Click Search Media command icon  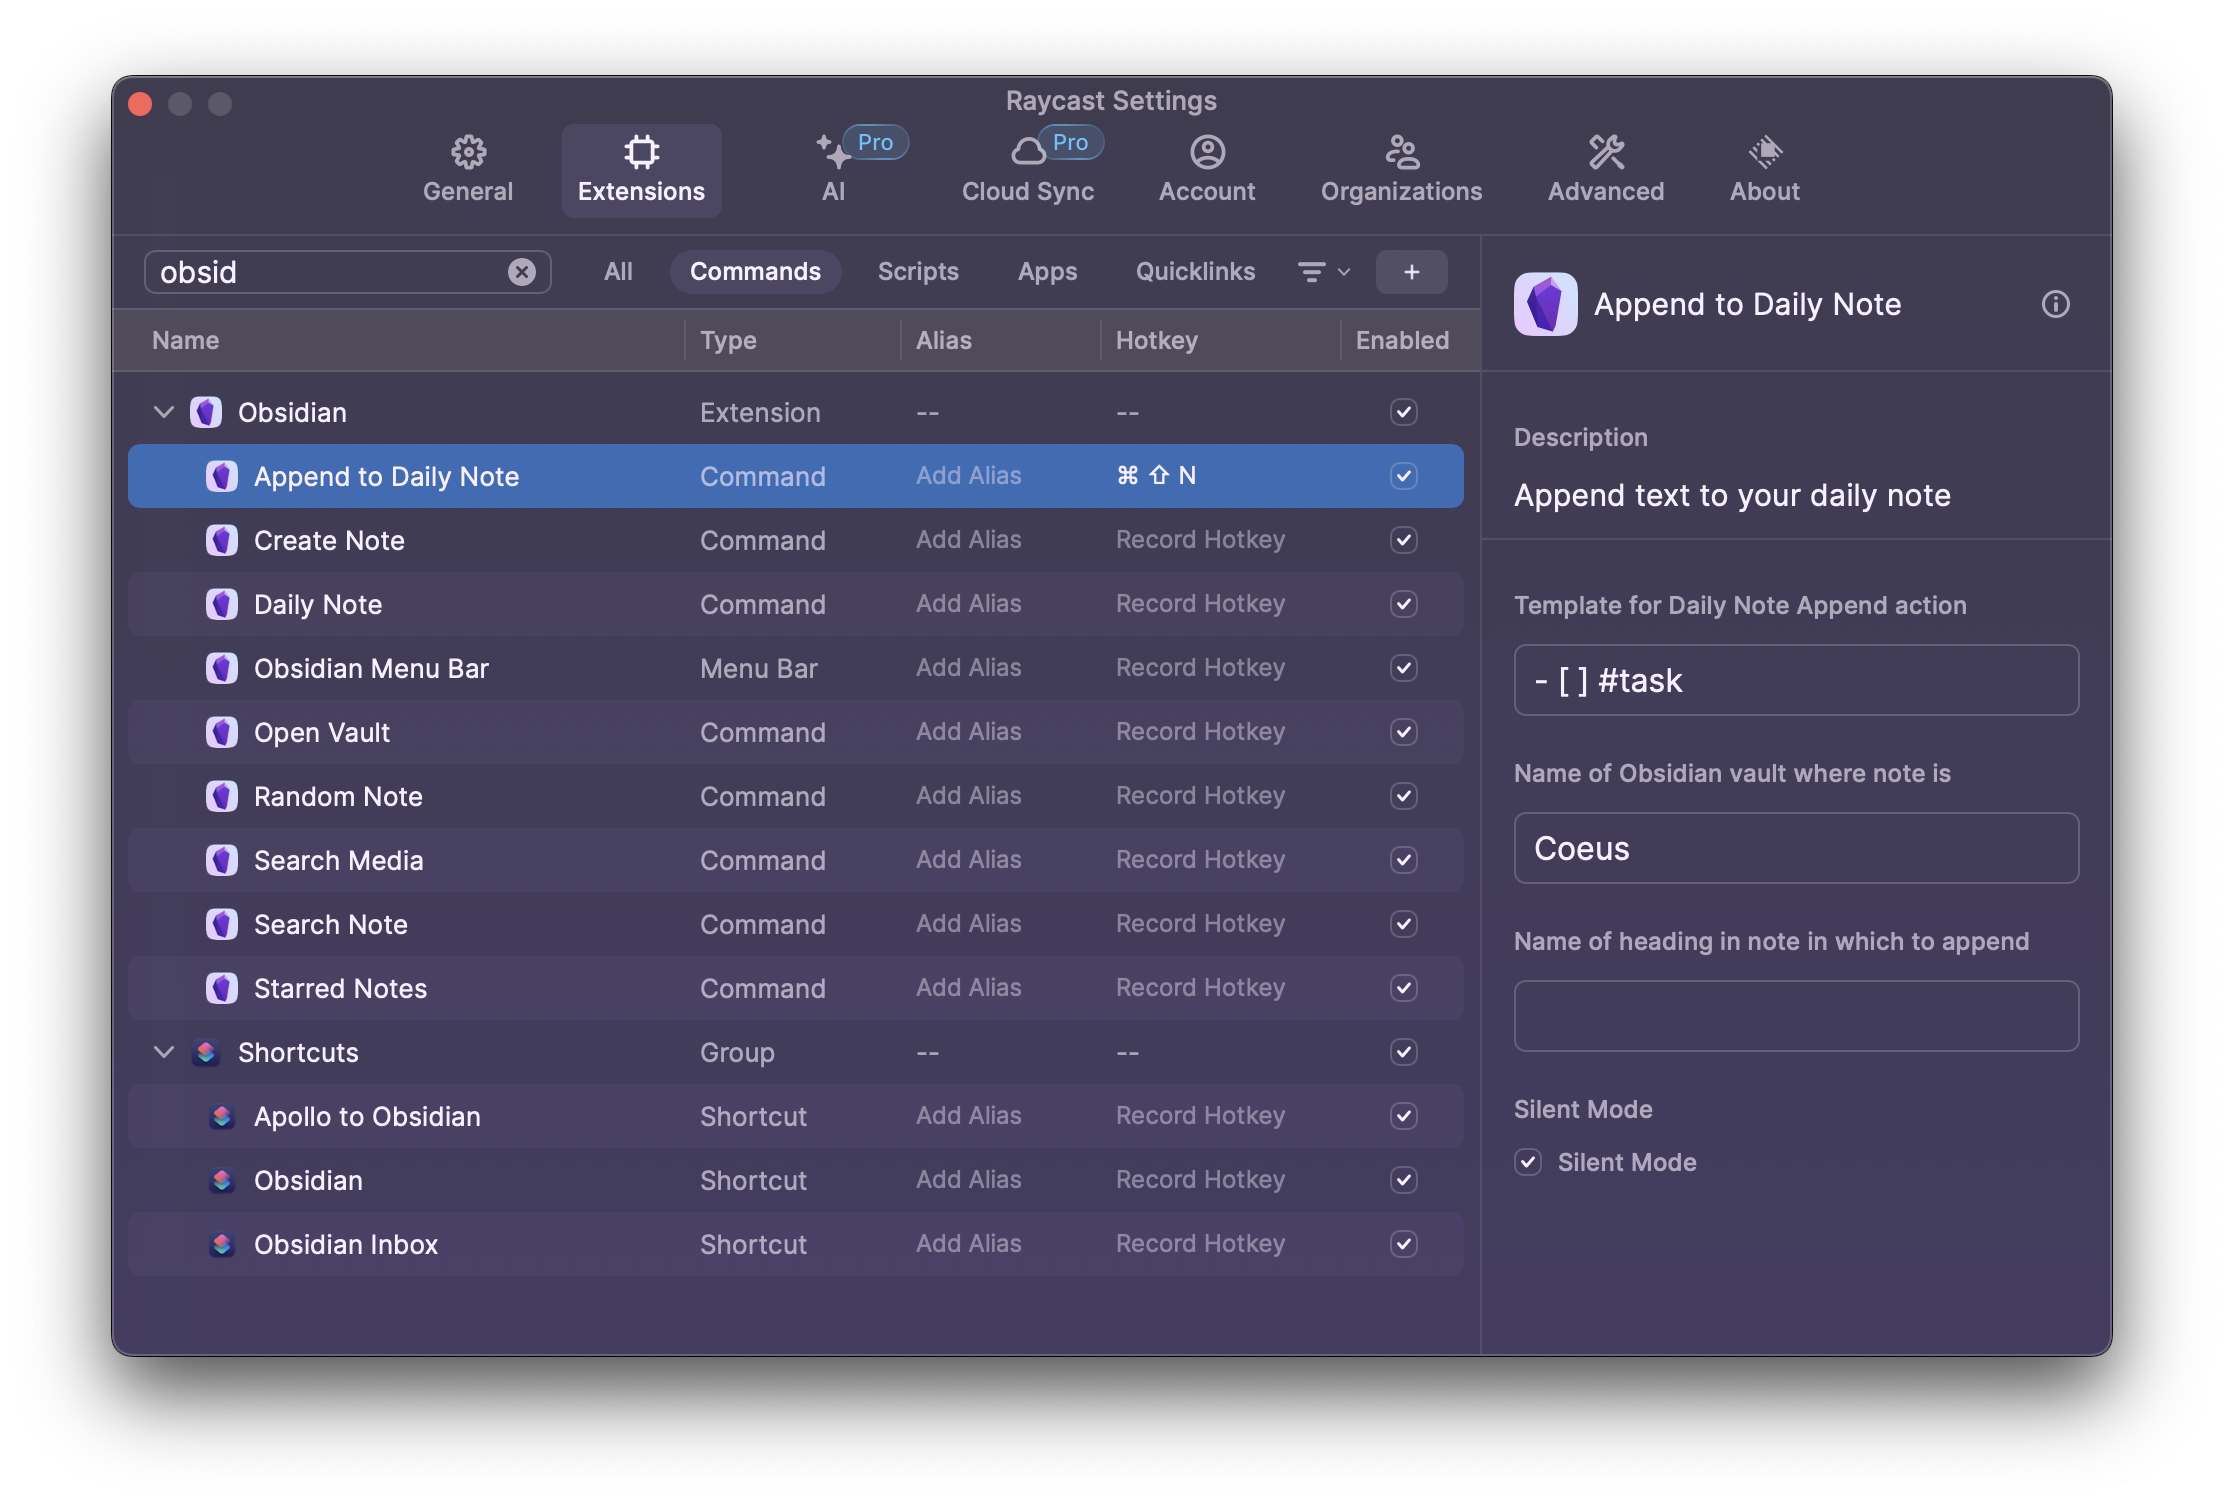(222, 860)
